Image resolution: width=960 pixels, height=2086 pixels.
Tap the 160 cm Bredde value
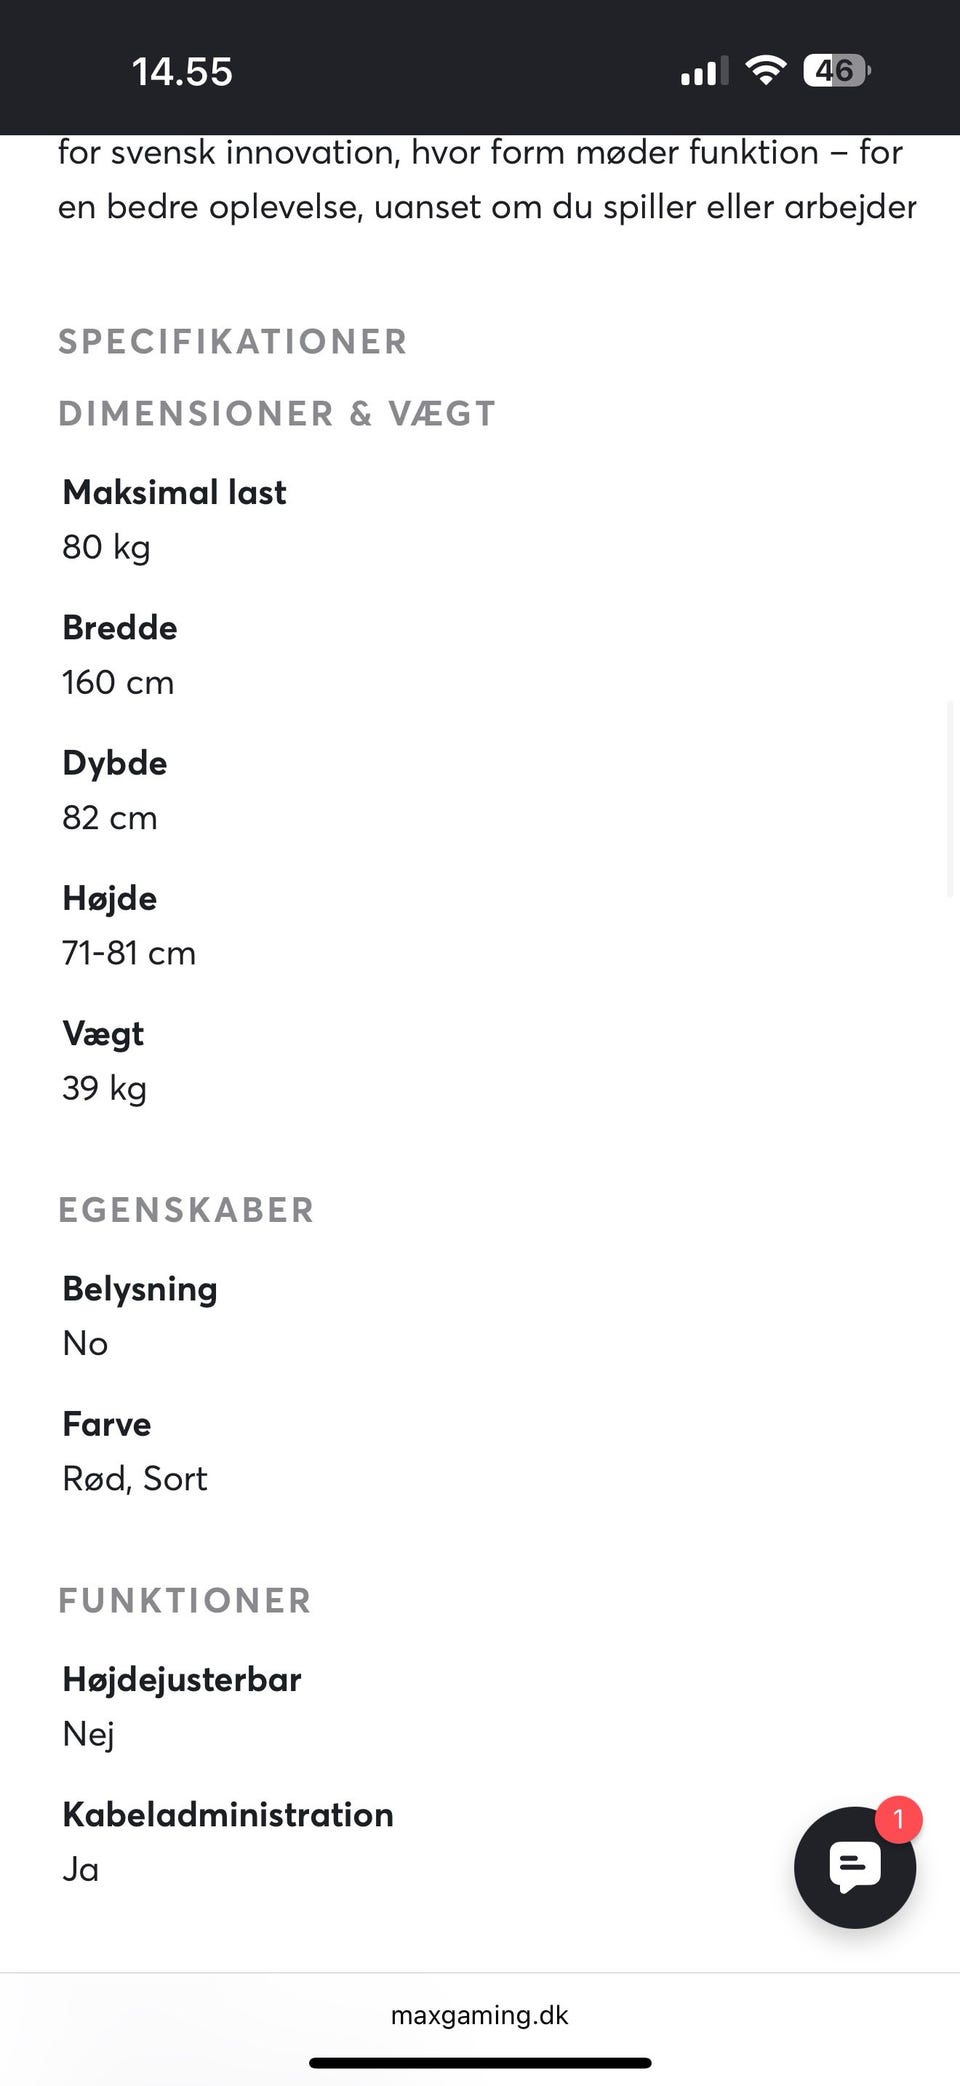point(118,682)
